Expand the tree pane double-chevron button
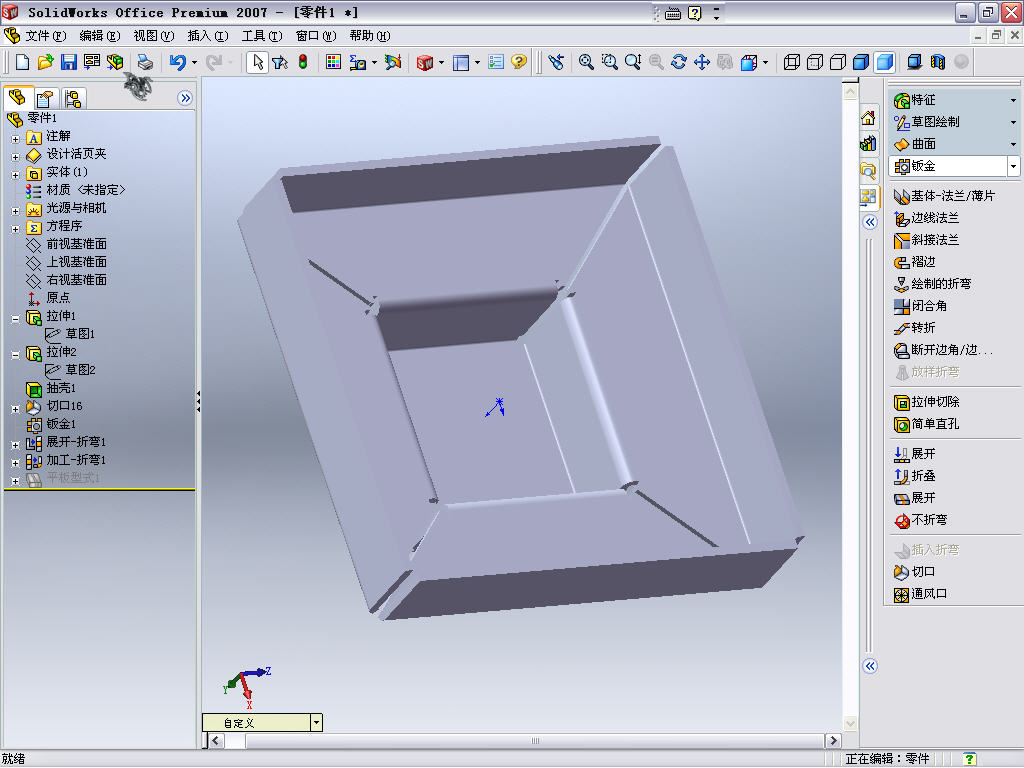The image size is (1024, 768). (185, 99)
